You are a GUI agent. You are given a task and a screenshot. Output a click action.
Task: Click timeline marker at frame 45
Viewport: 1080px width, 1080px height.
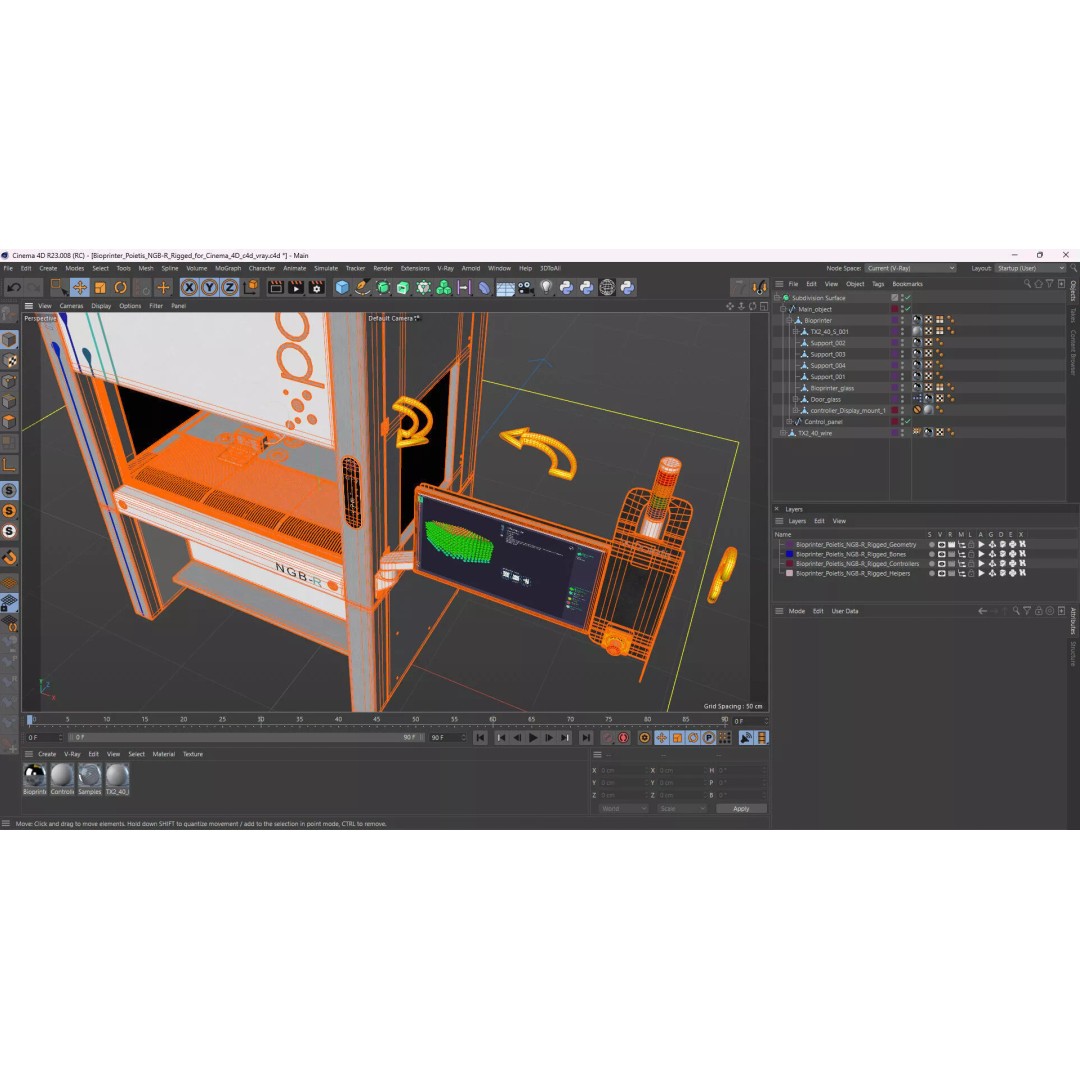pos(377,719)
